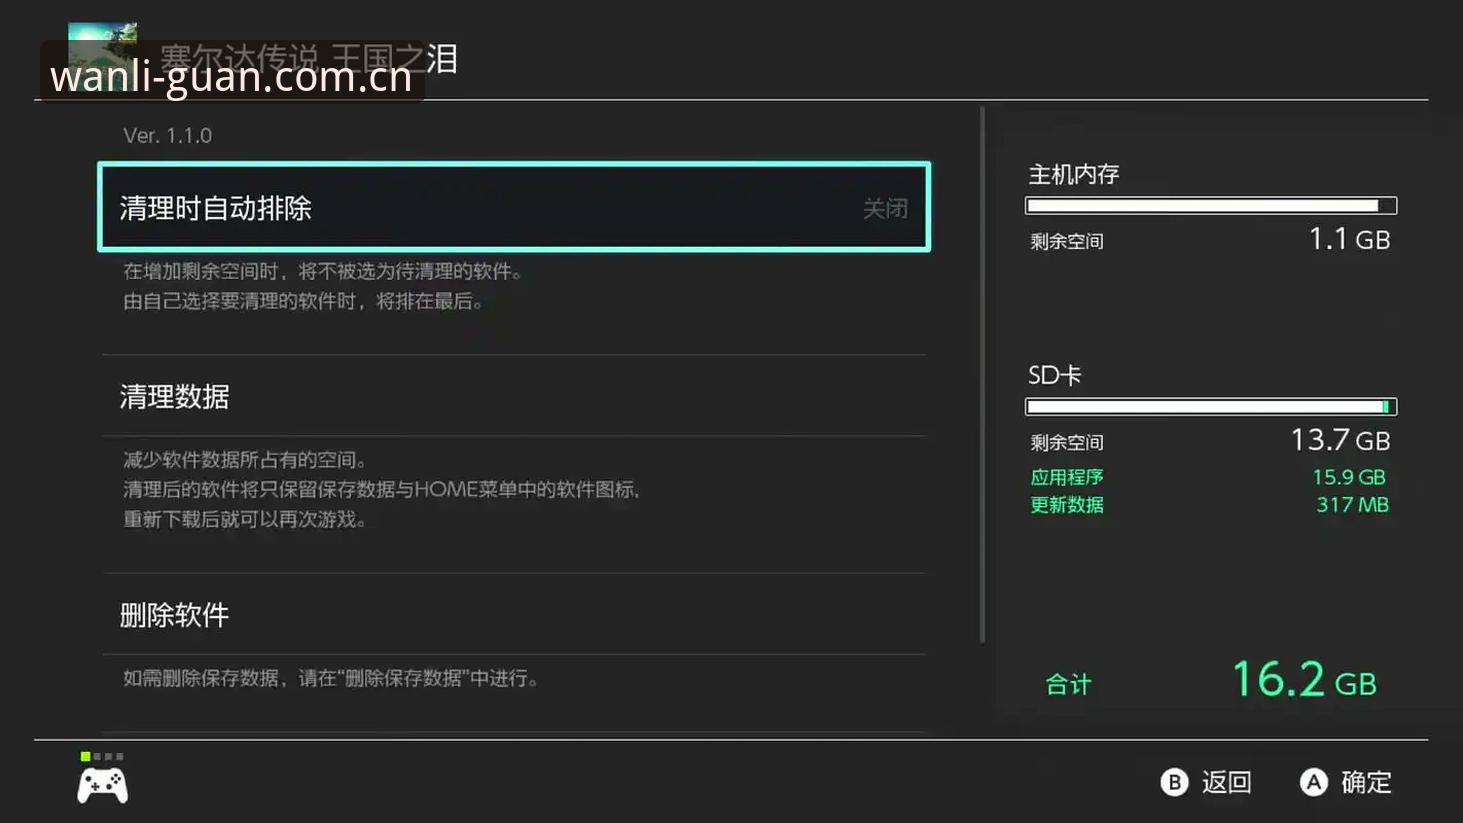Image resolution: width=1463 pixels, height=823 pixels.
Task: Click the 主机内存 heading
Action: 1073,174
